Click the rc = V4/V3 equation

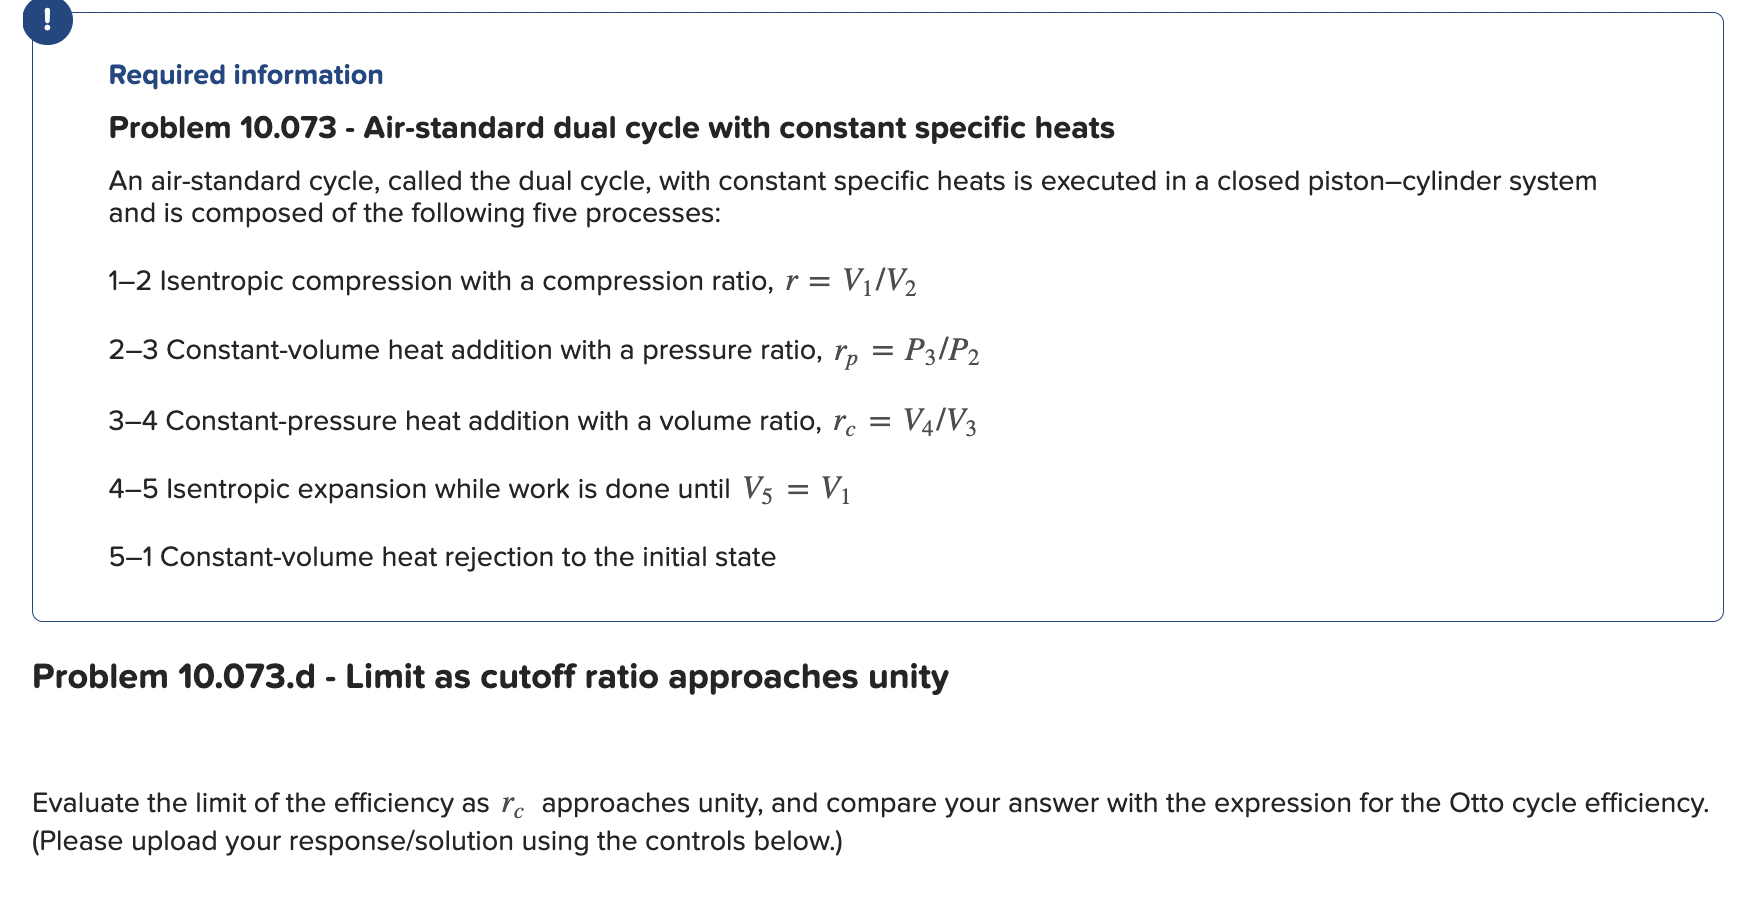(905, 421)
